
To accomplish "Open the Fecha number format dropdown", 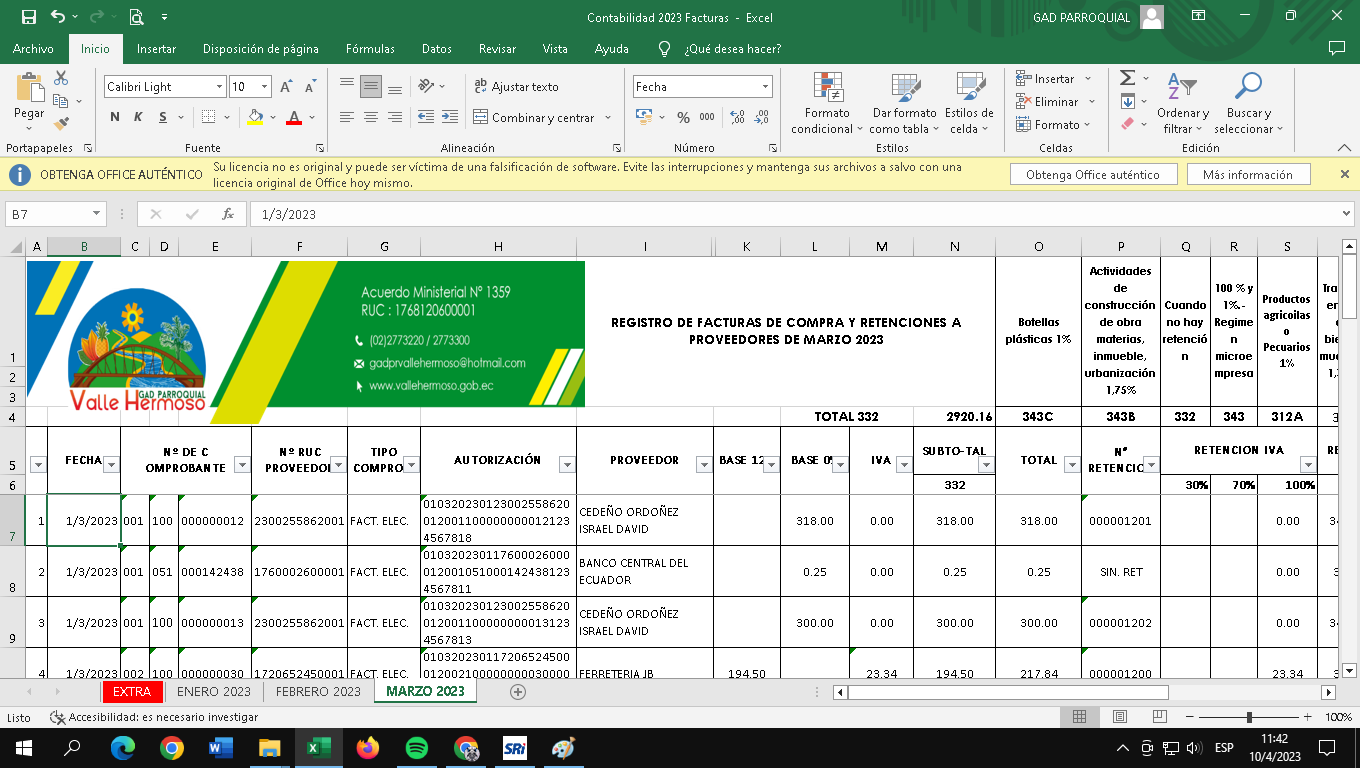I will tap(766, 87).
